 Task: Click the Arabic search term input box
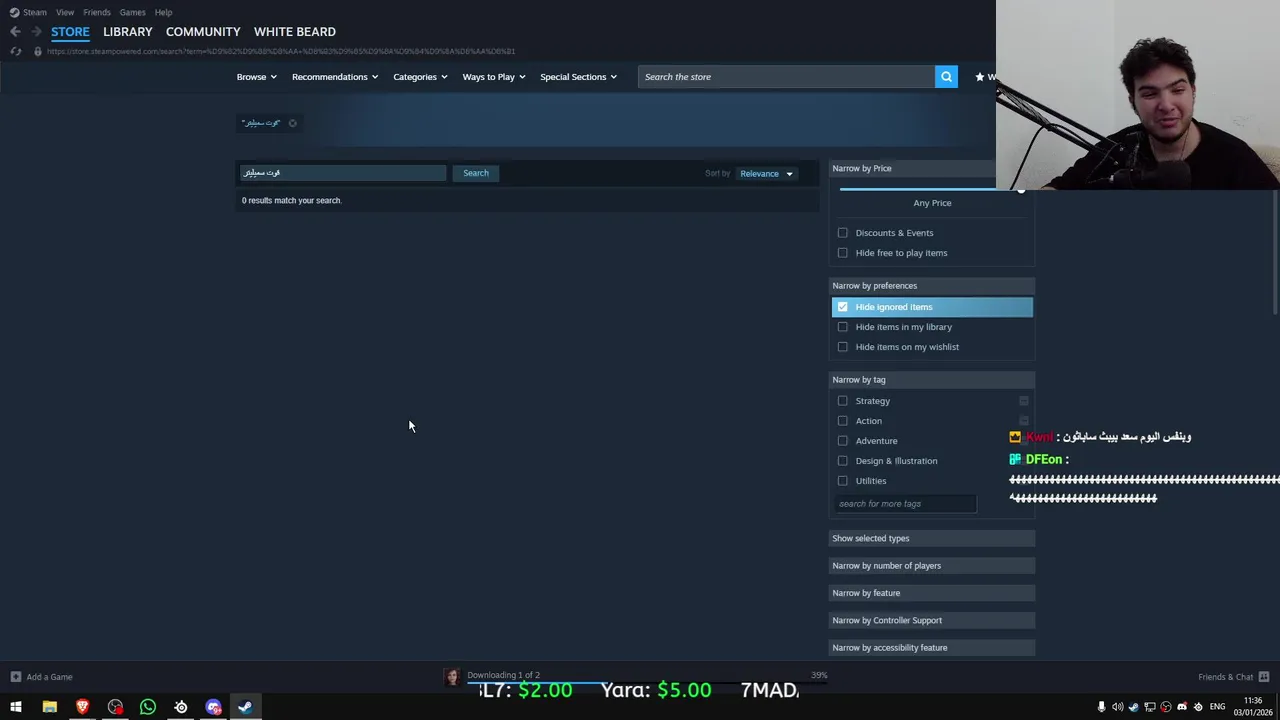[342, 173]
